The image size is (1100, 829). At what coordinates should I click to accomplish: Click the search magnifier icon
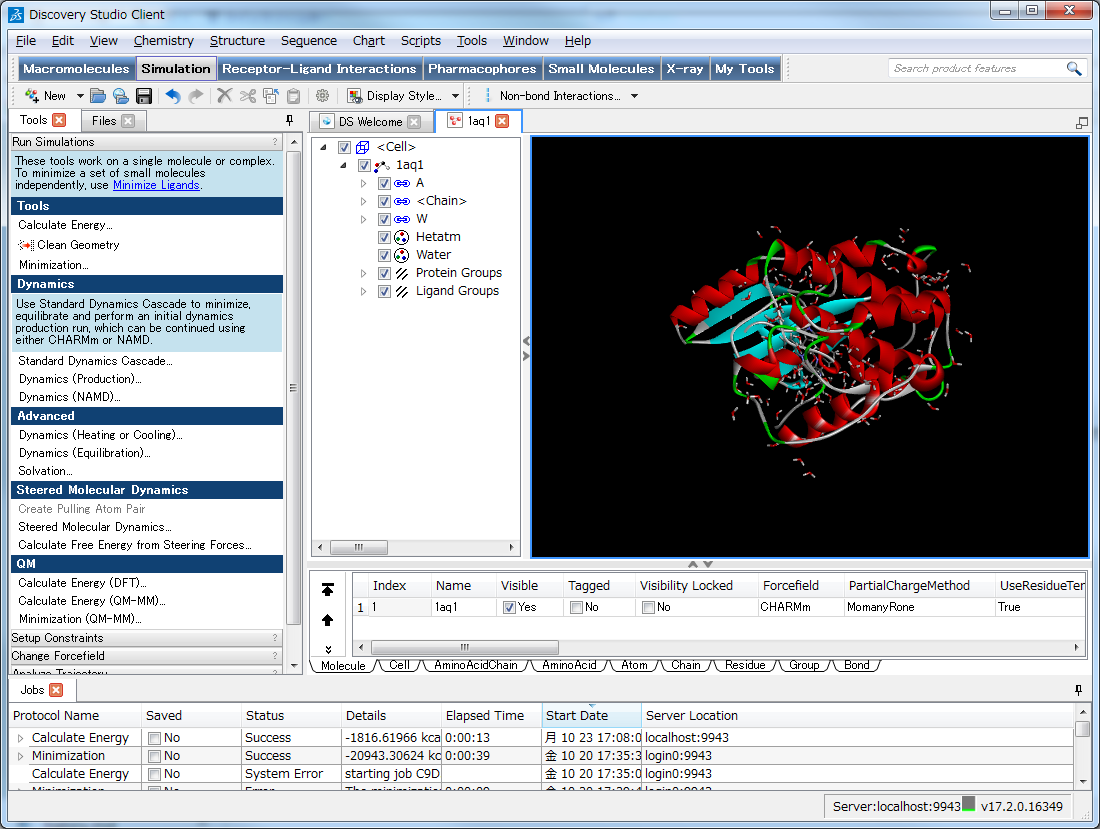[x=1074, y=68]
